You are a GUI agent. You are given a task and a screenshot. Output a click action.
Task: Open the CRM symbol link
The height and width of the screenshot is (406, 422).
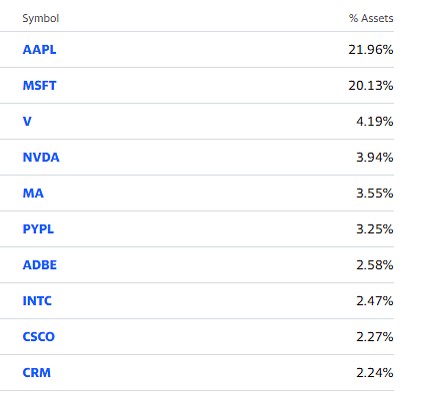coord(37,373)
